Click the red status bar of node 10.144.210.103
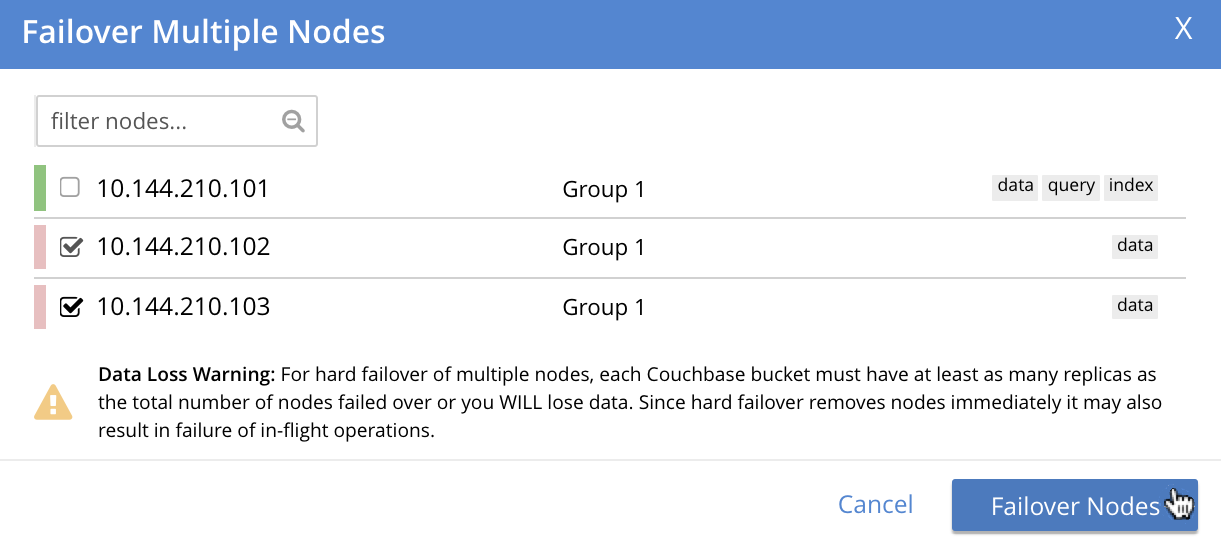Image resolution: width=1221 pixels, height=549 pixels. click(x=40, y=307)
